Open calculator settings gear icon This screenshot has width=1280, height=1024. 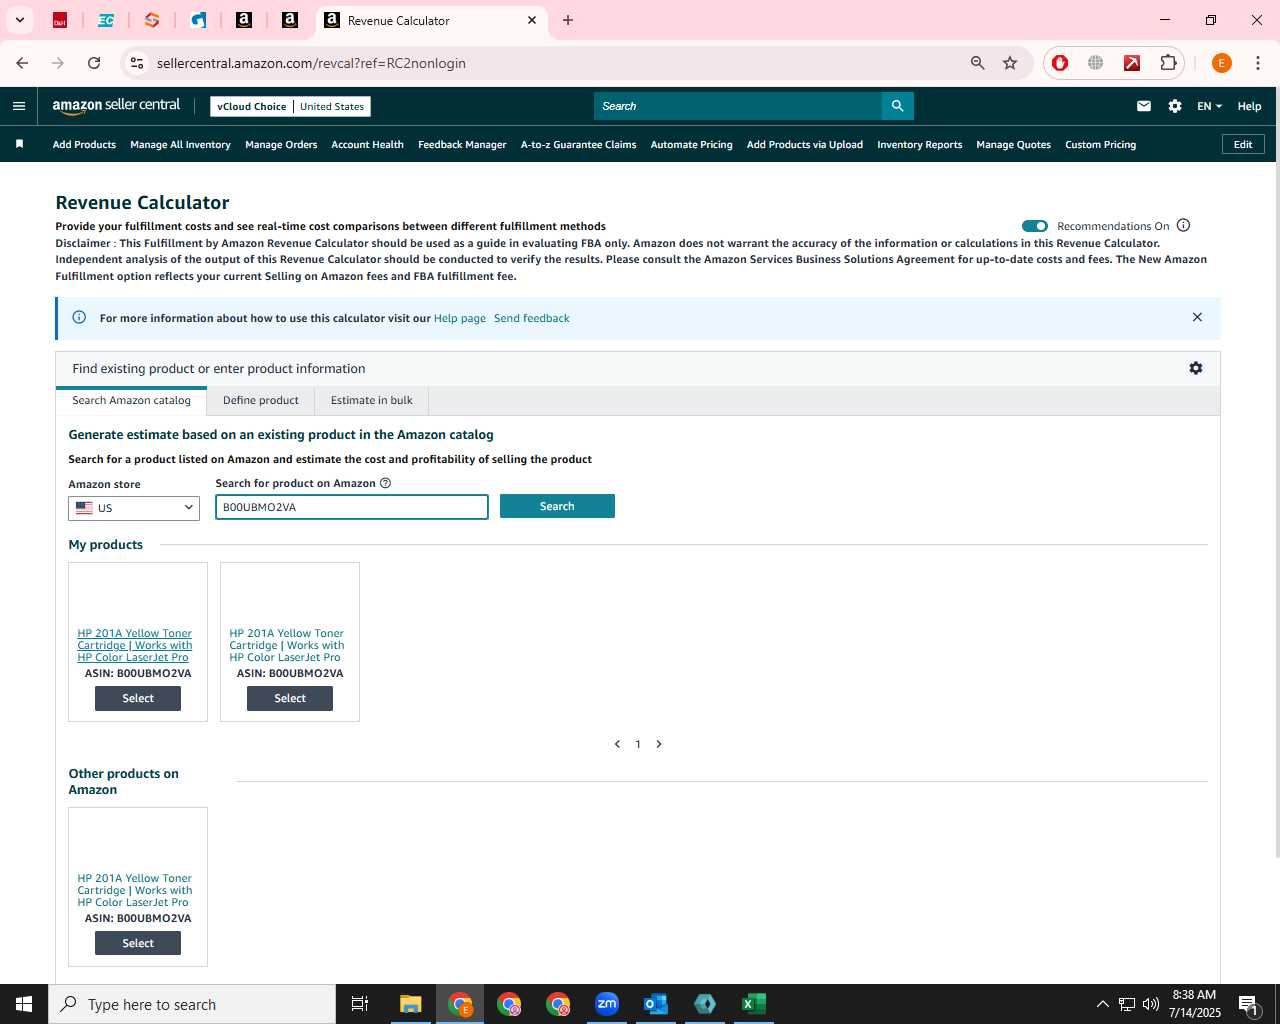tap(1195, 368)
